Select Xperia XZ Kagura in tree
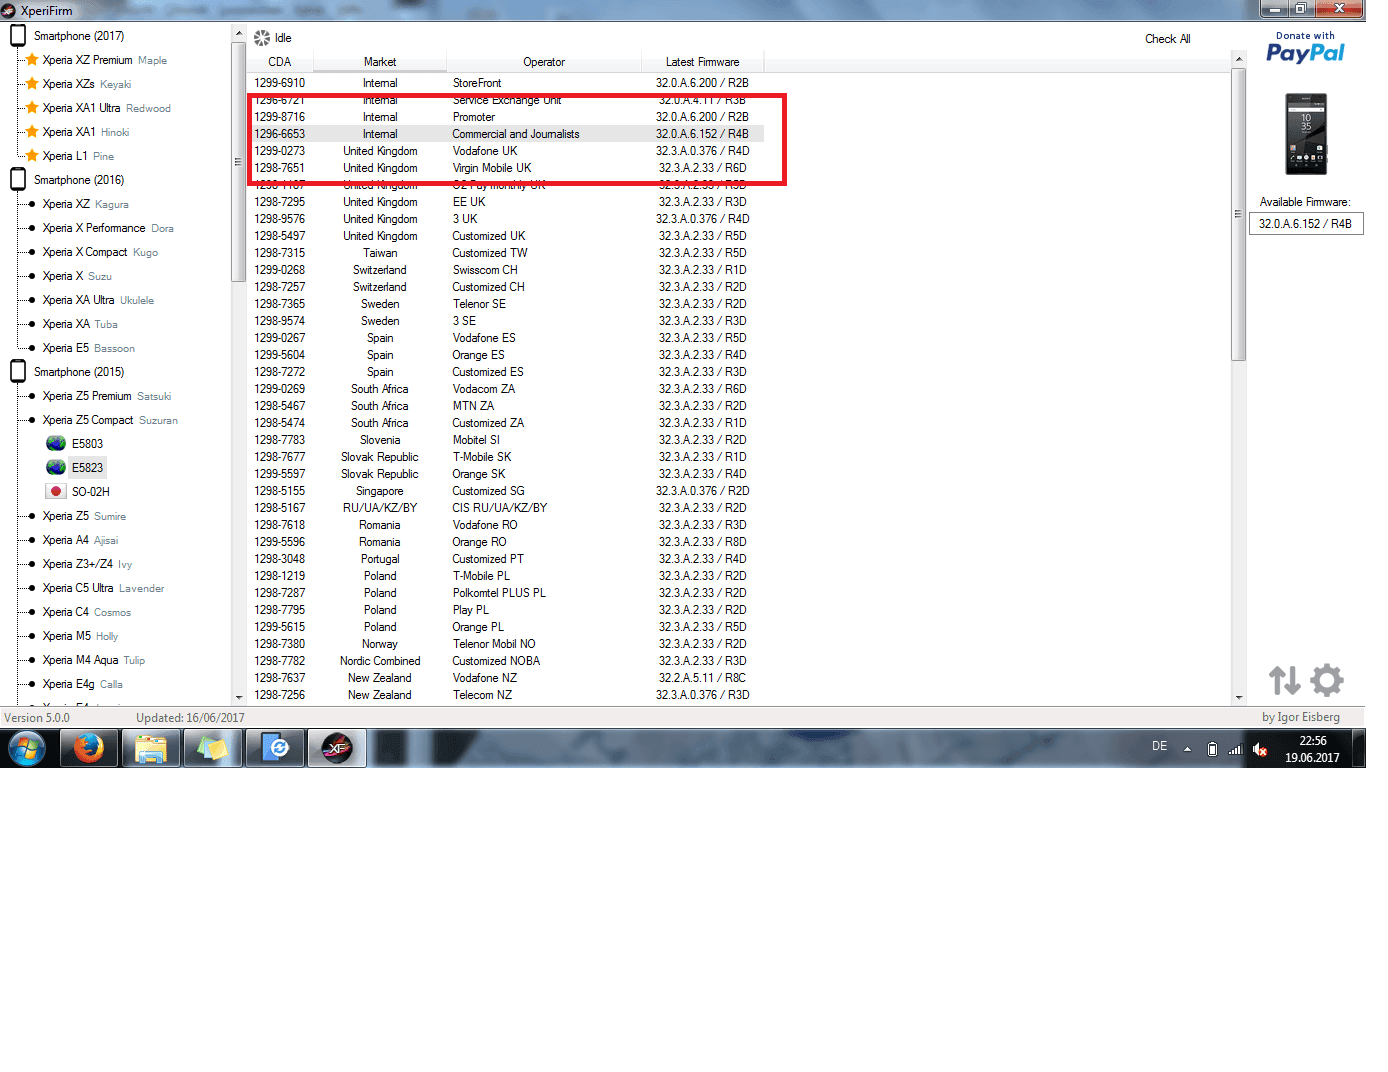Image resolution: width=1388 pixels, height=1072 pixels. 85,204
